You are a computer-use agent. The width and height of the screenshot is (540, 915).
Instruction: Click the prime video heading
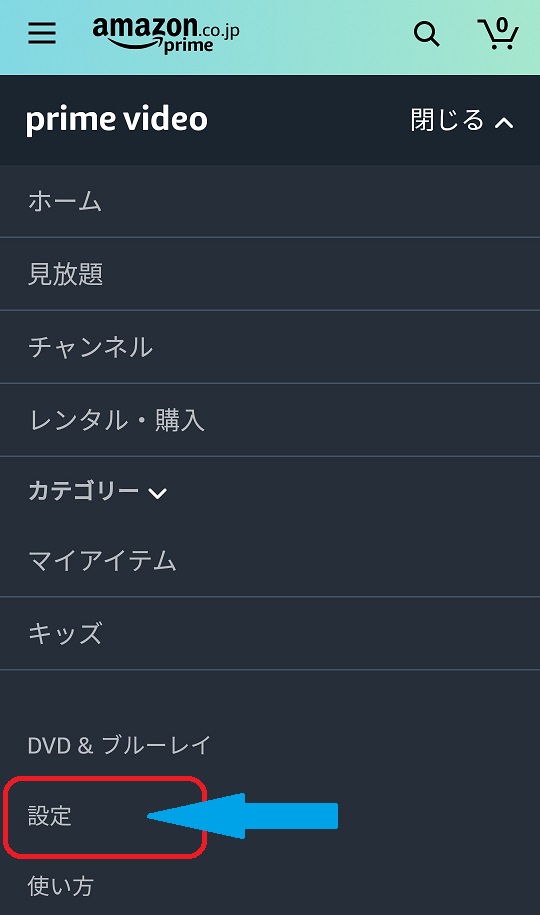(117, 120)
